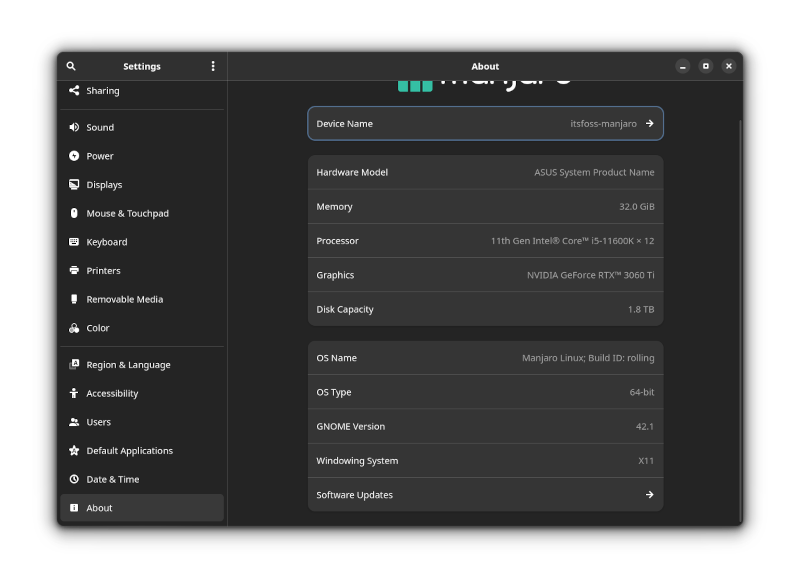Image resolution: width=800 pixels, height=588 pixels.
Task: Open the Color settings icon
Action: [x=72, y=328]
